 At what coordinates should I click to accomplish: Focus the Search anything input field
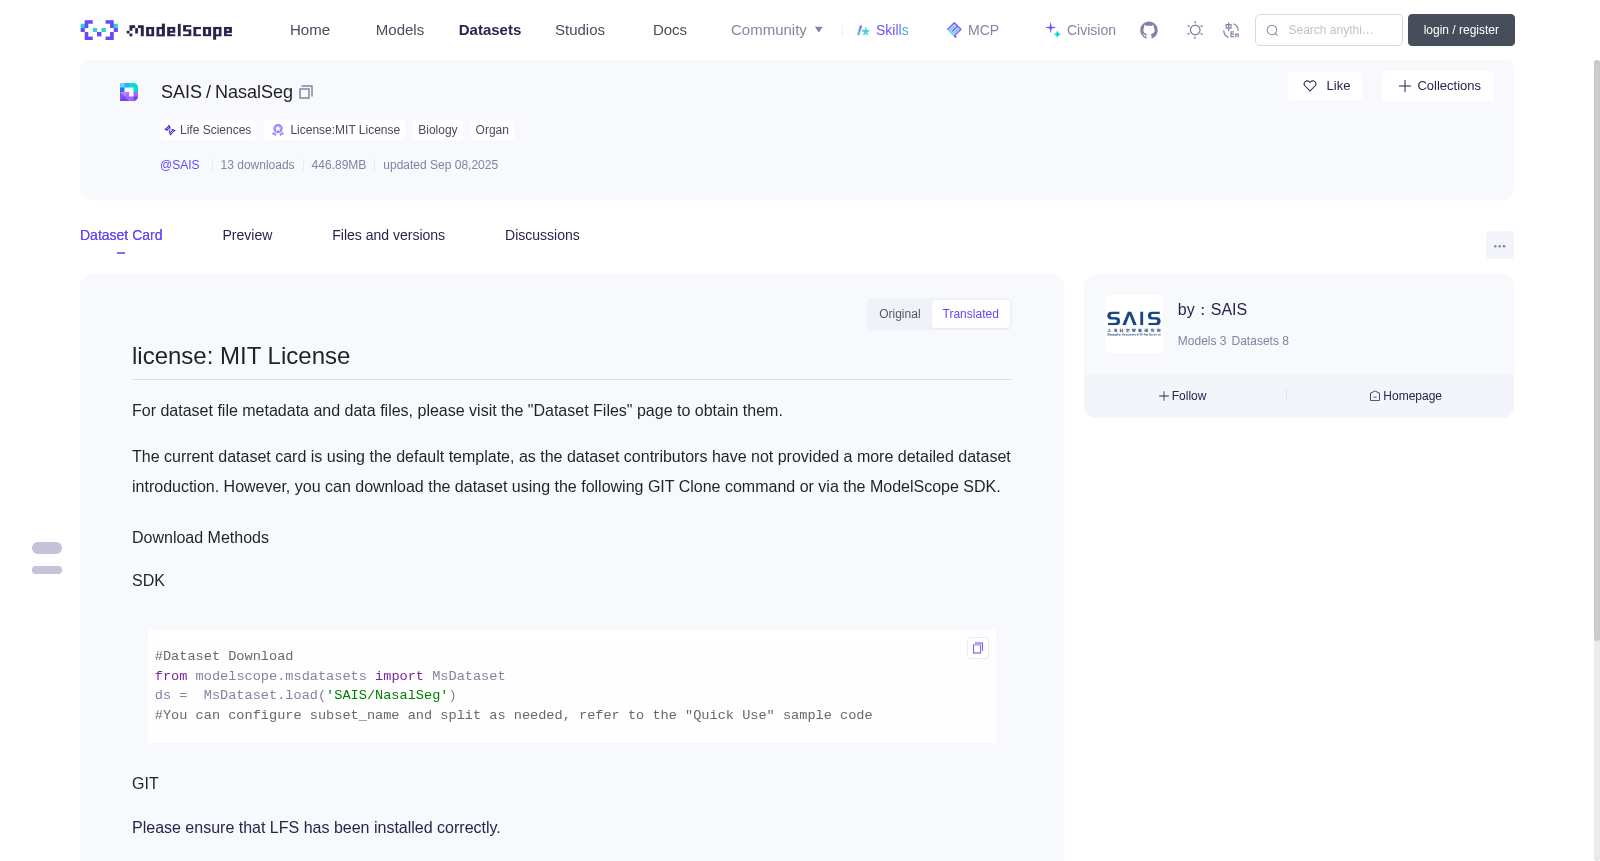coord(1329,30)
